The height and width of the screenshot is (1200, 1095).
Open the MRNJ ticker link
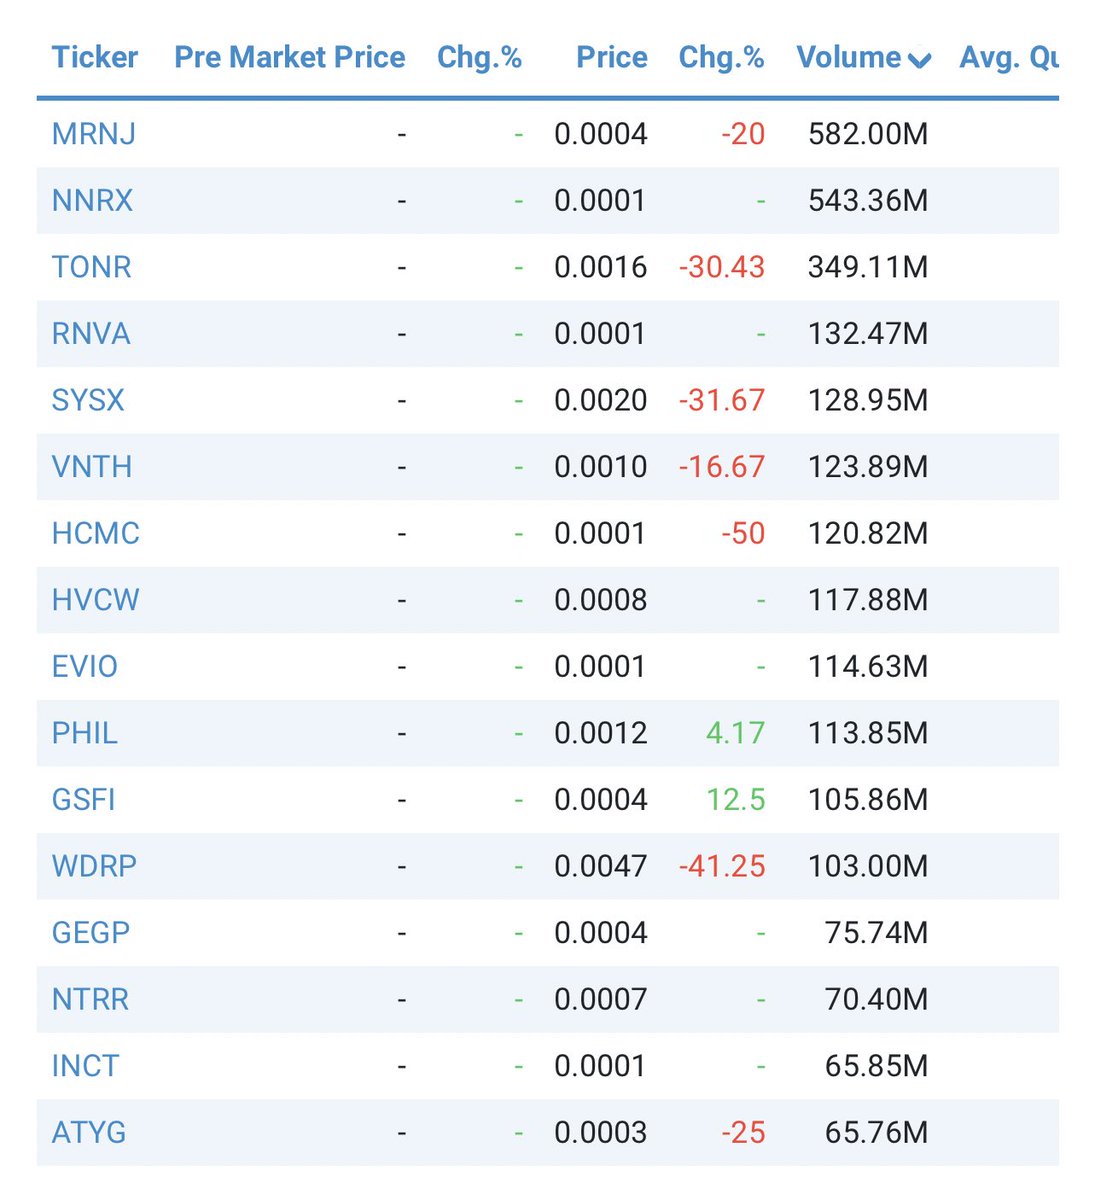[94, 134]
